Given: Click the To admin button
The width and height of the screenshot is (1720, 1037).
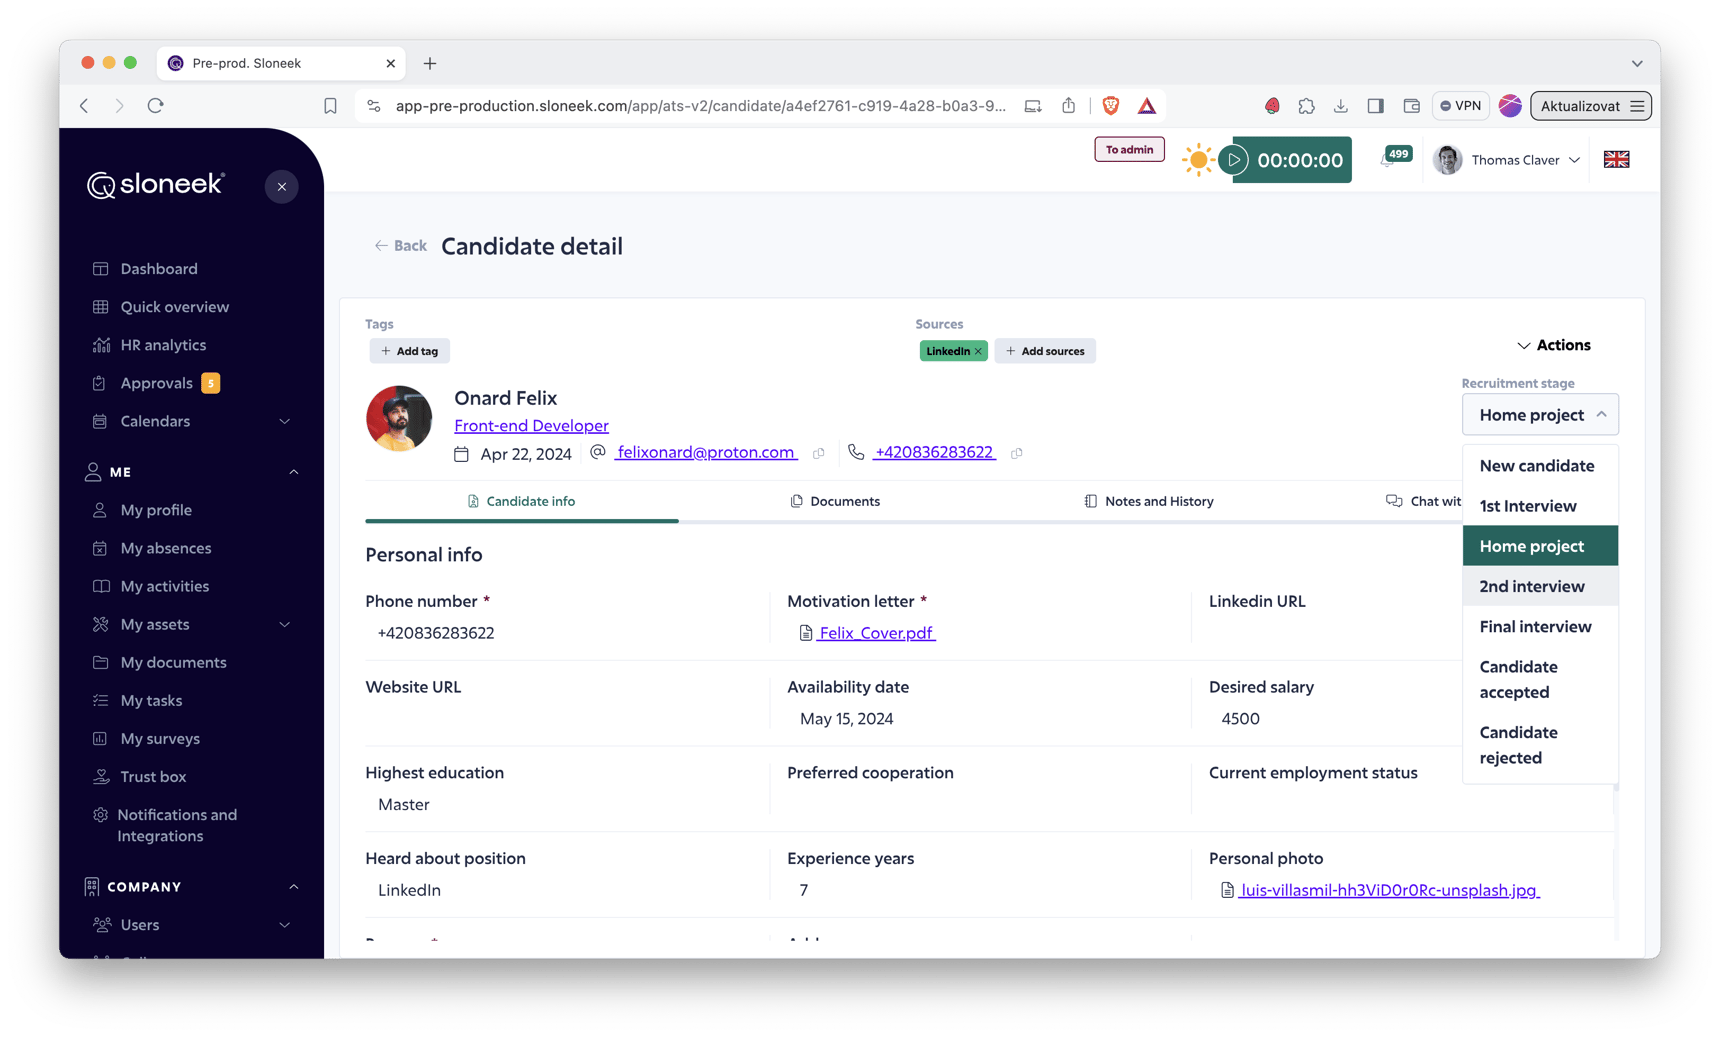Looking at the screenshot, I should tap(1129, 150).
